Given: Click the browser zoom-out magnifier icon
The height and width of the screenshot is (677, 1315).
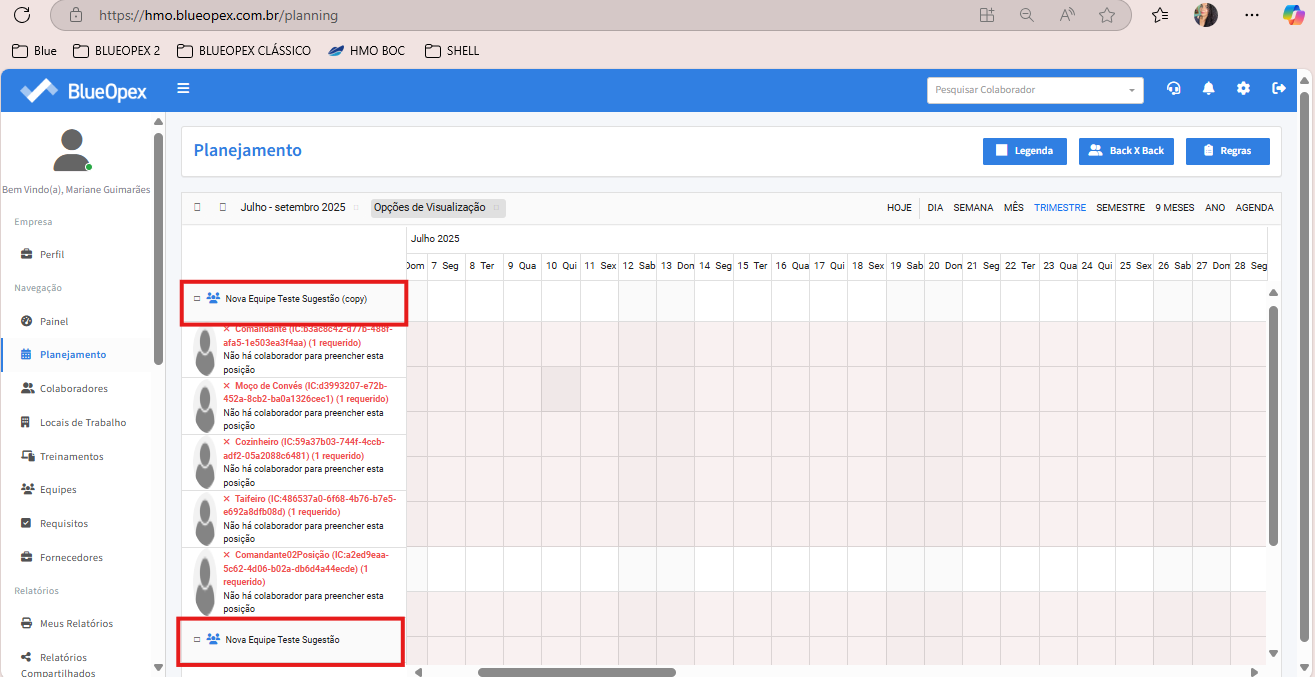Looking at the screenshot, I should pos(1026,15).
